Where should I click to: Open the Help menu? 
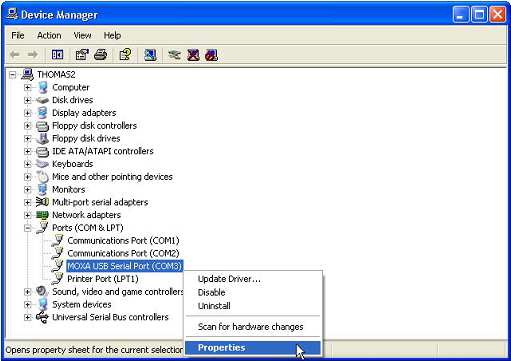coord(112,35)
